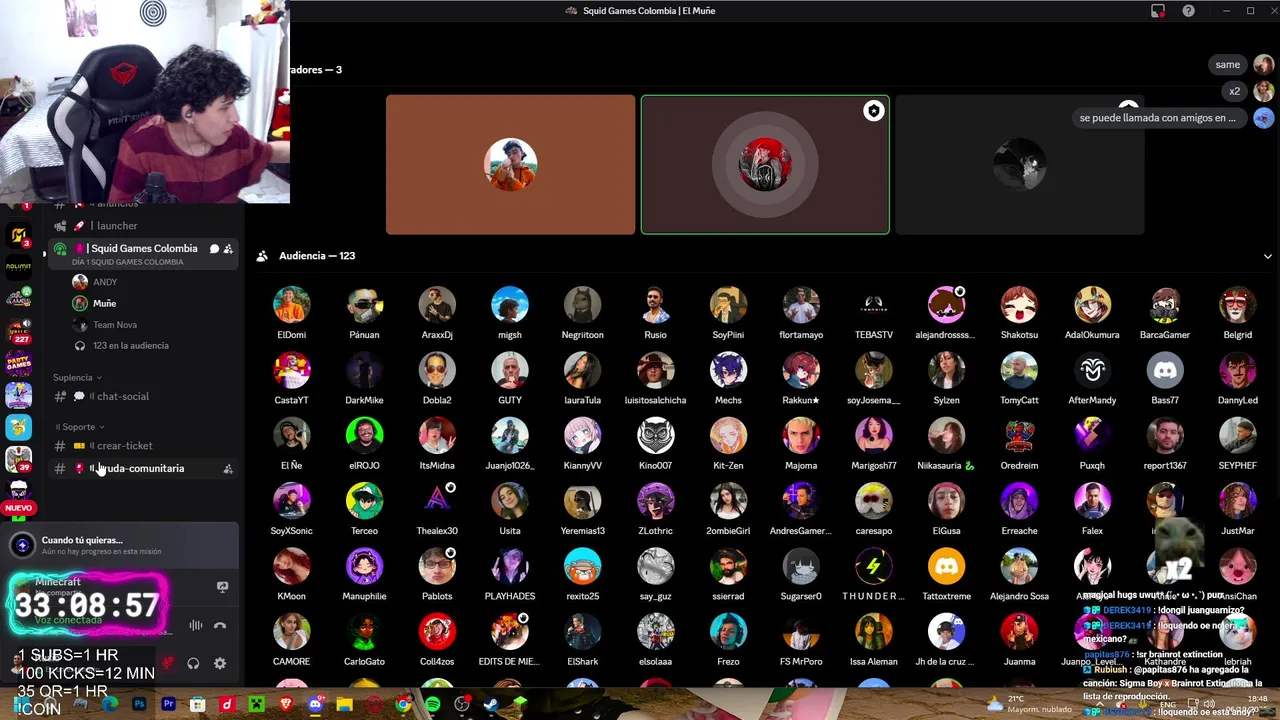Screen dimensions: 1280x720
Task: Open chat bubble icon on Squid Games Colombia channel
Action: tap(213, 249)
